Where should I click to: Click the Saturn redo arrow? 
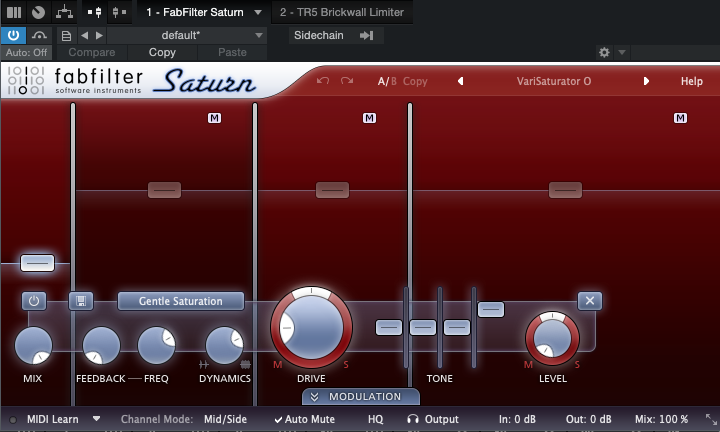(x=347, y=81)
